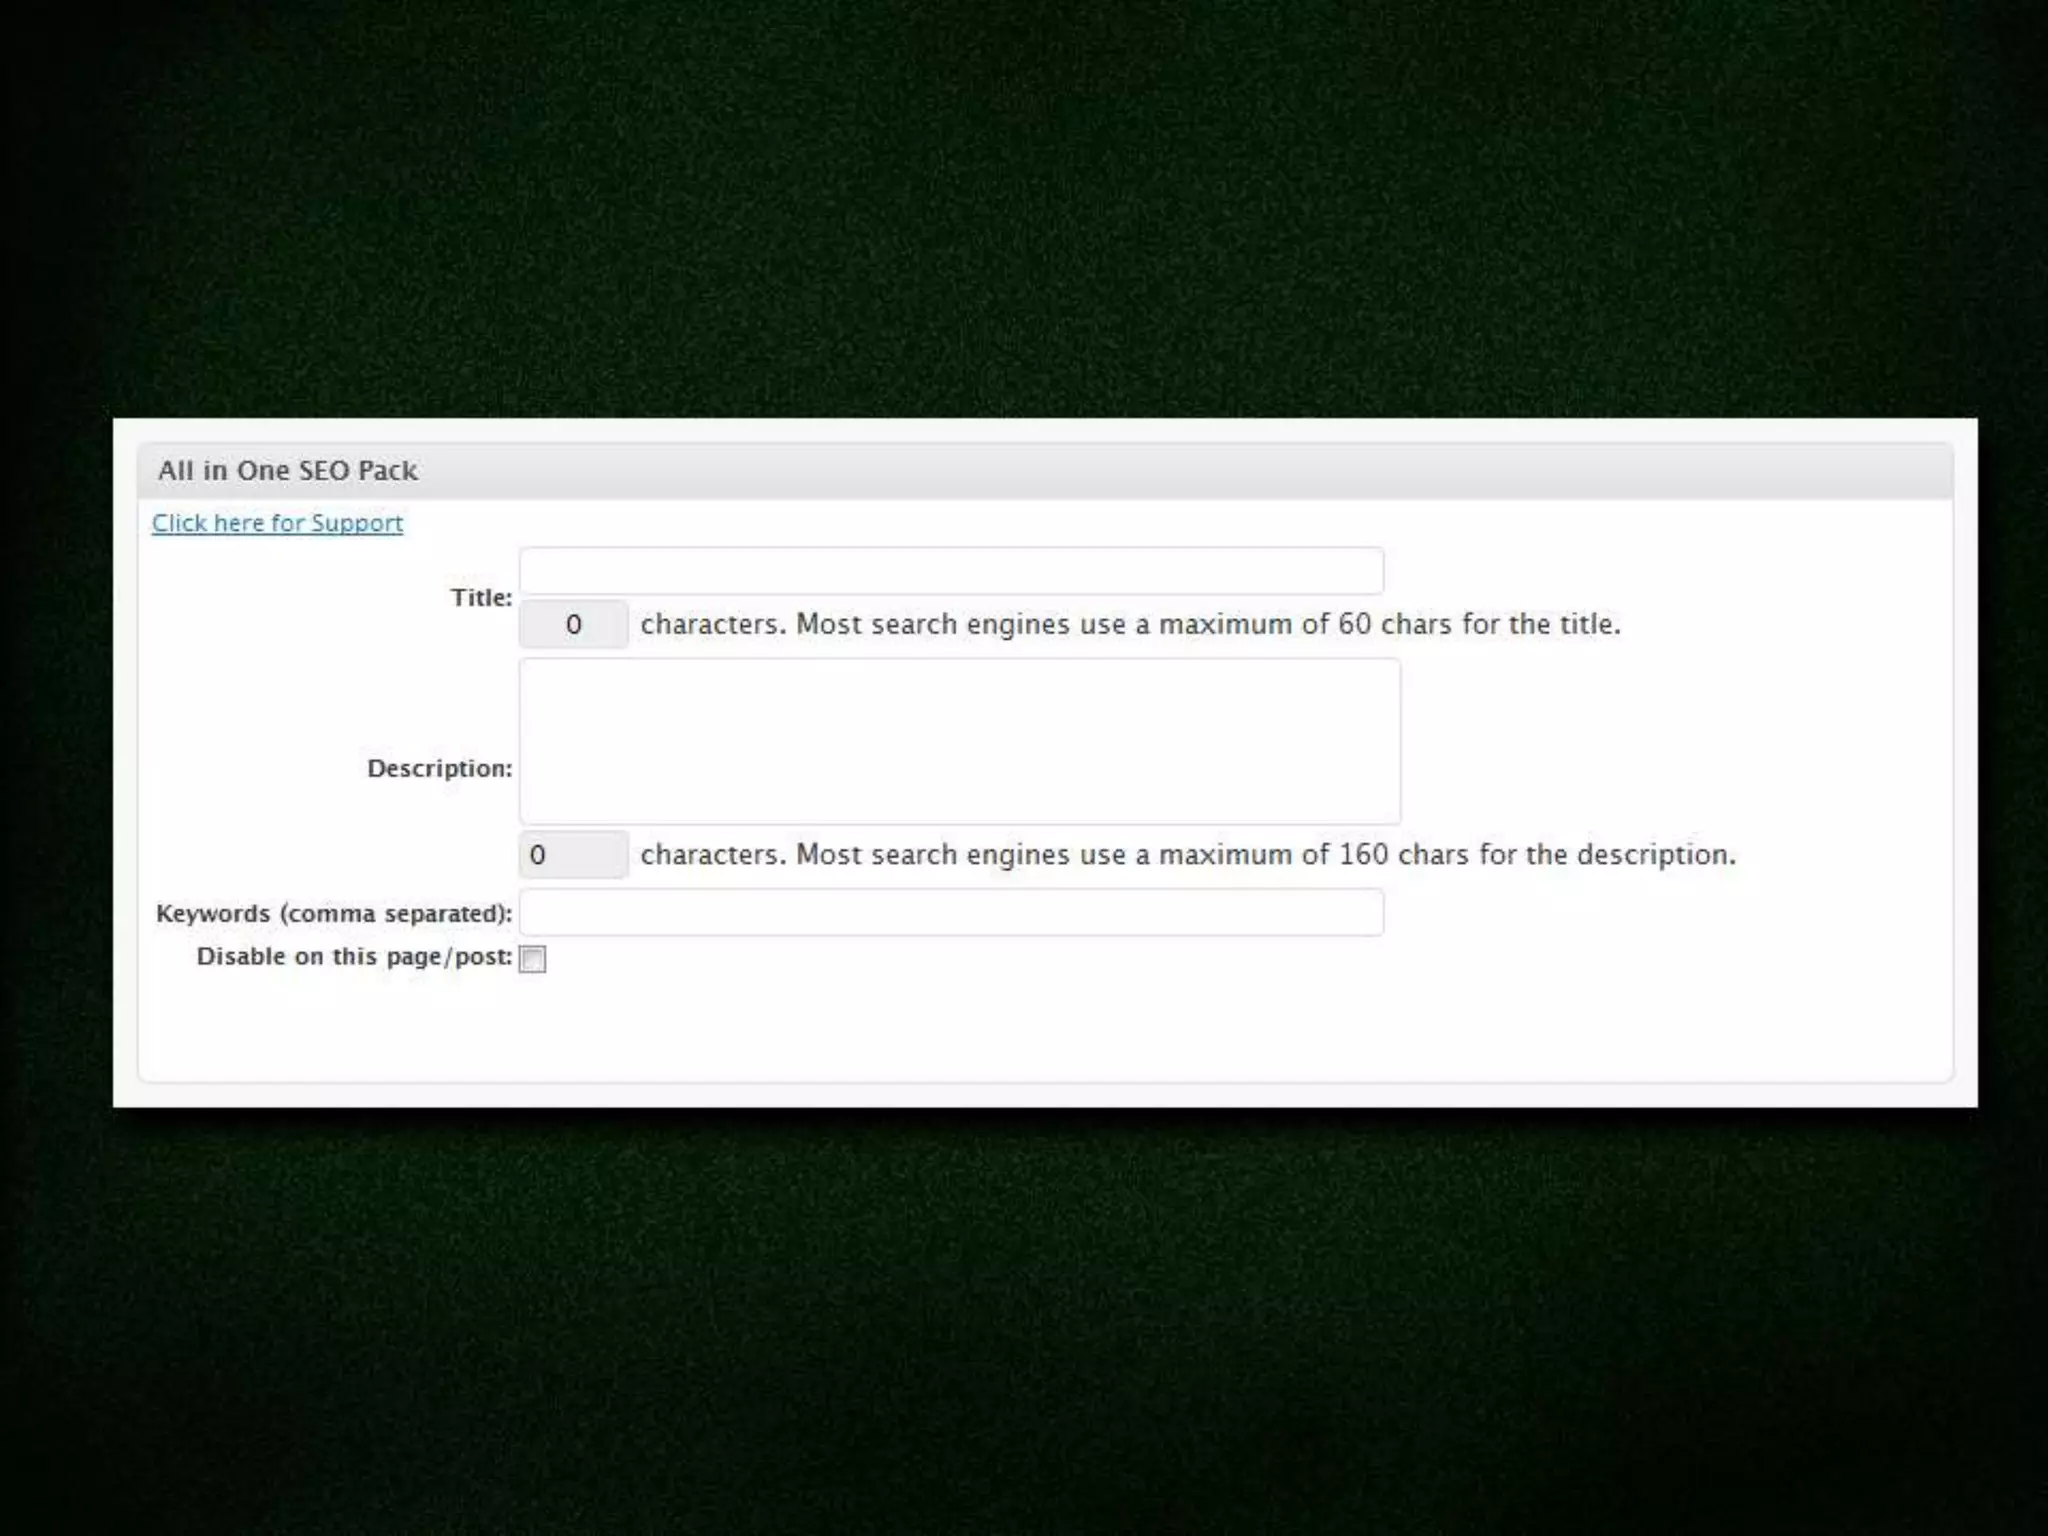Click the 'Title:' field label
This screenshot has width=2048, height=1536.
(x=481, y=598)
